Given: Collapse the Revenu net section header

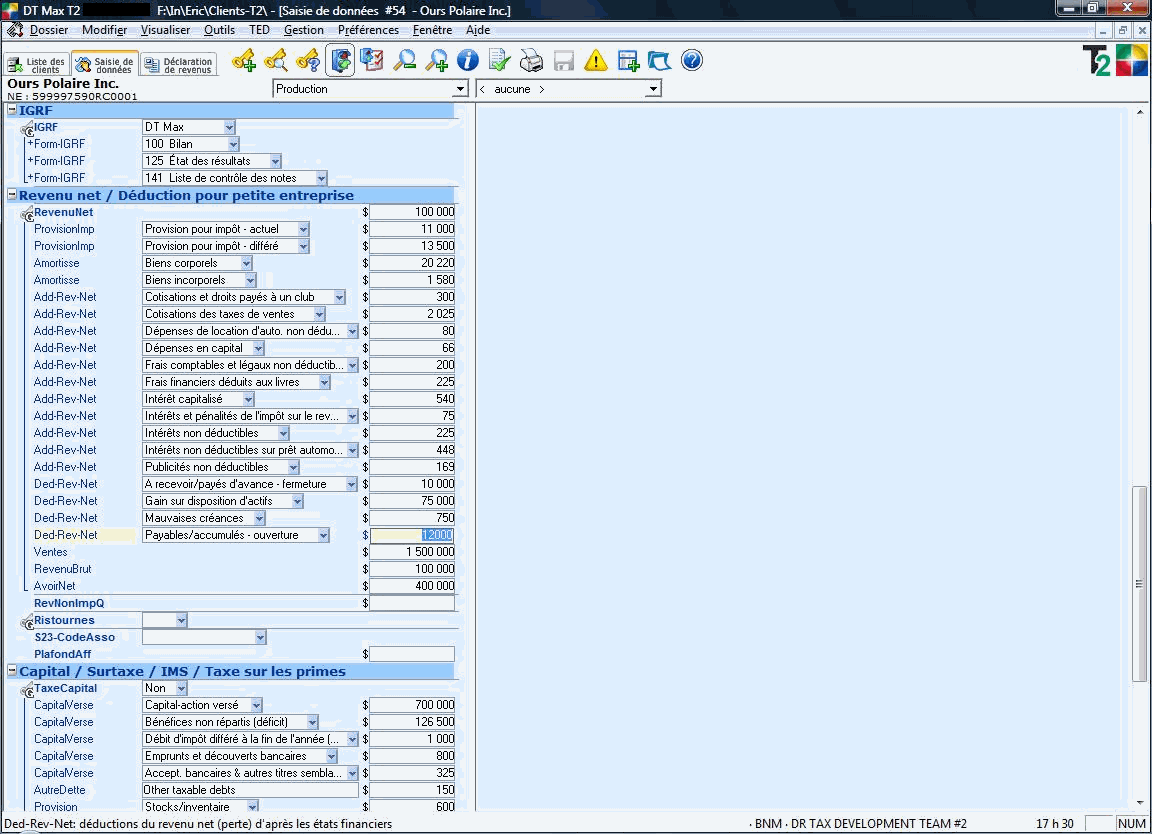Looking at the screenshot, I should [12, 195].
